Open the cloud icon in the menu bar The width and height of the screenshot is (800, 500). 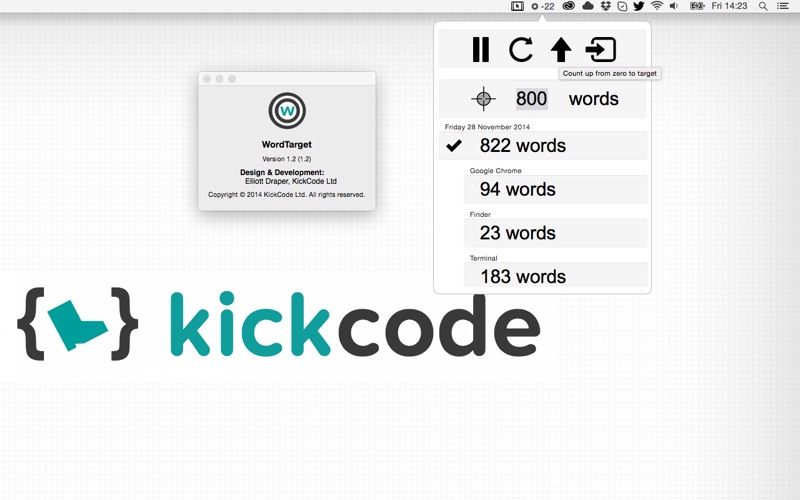tap(588, 6)
